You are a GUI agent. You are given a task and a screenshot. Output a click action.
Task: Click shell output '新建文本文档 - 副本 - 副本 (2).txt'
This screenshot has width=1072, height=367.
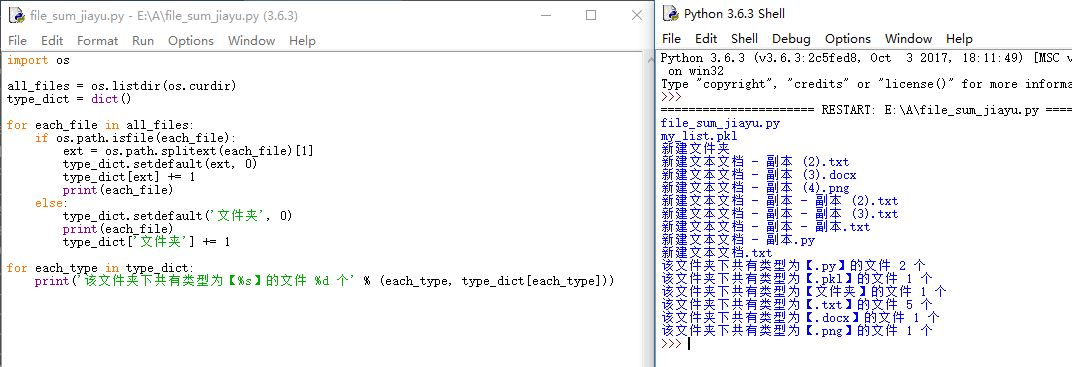779,201
